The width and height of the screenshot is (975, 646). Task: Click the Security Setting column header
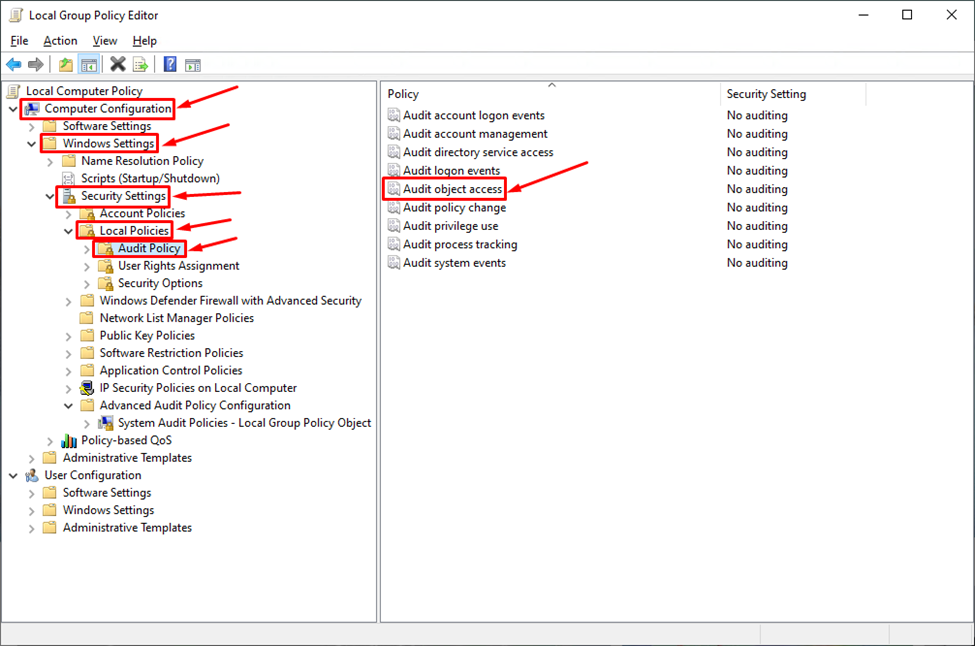pyautogui.click(x=766, y=94)
